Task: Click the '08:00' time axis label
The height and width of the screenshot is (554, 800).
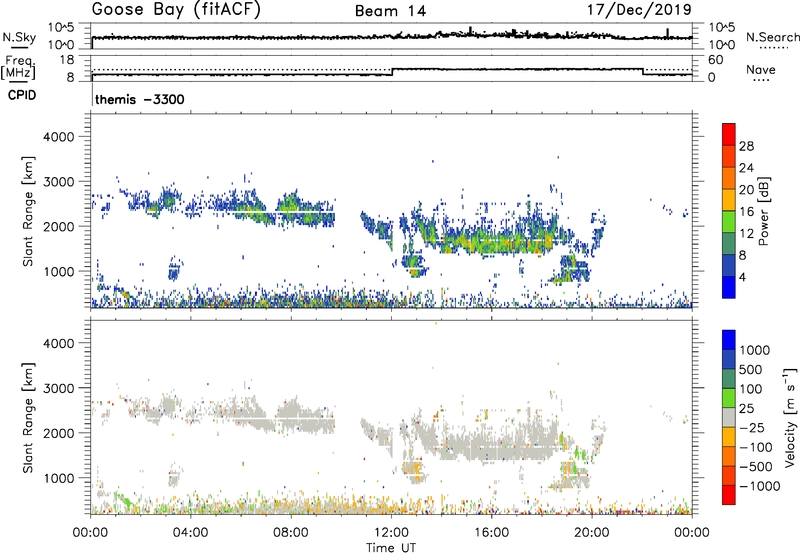Action: pos(291,533)
